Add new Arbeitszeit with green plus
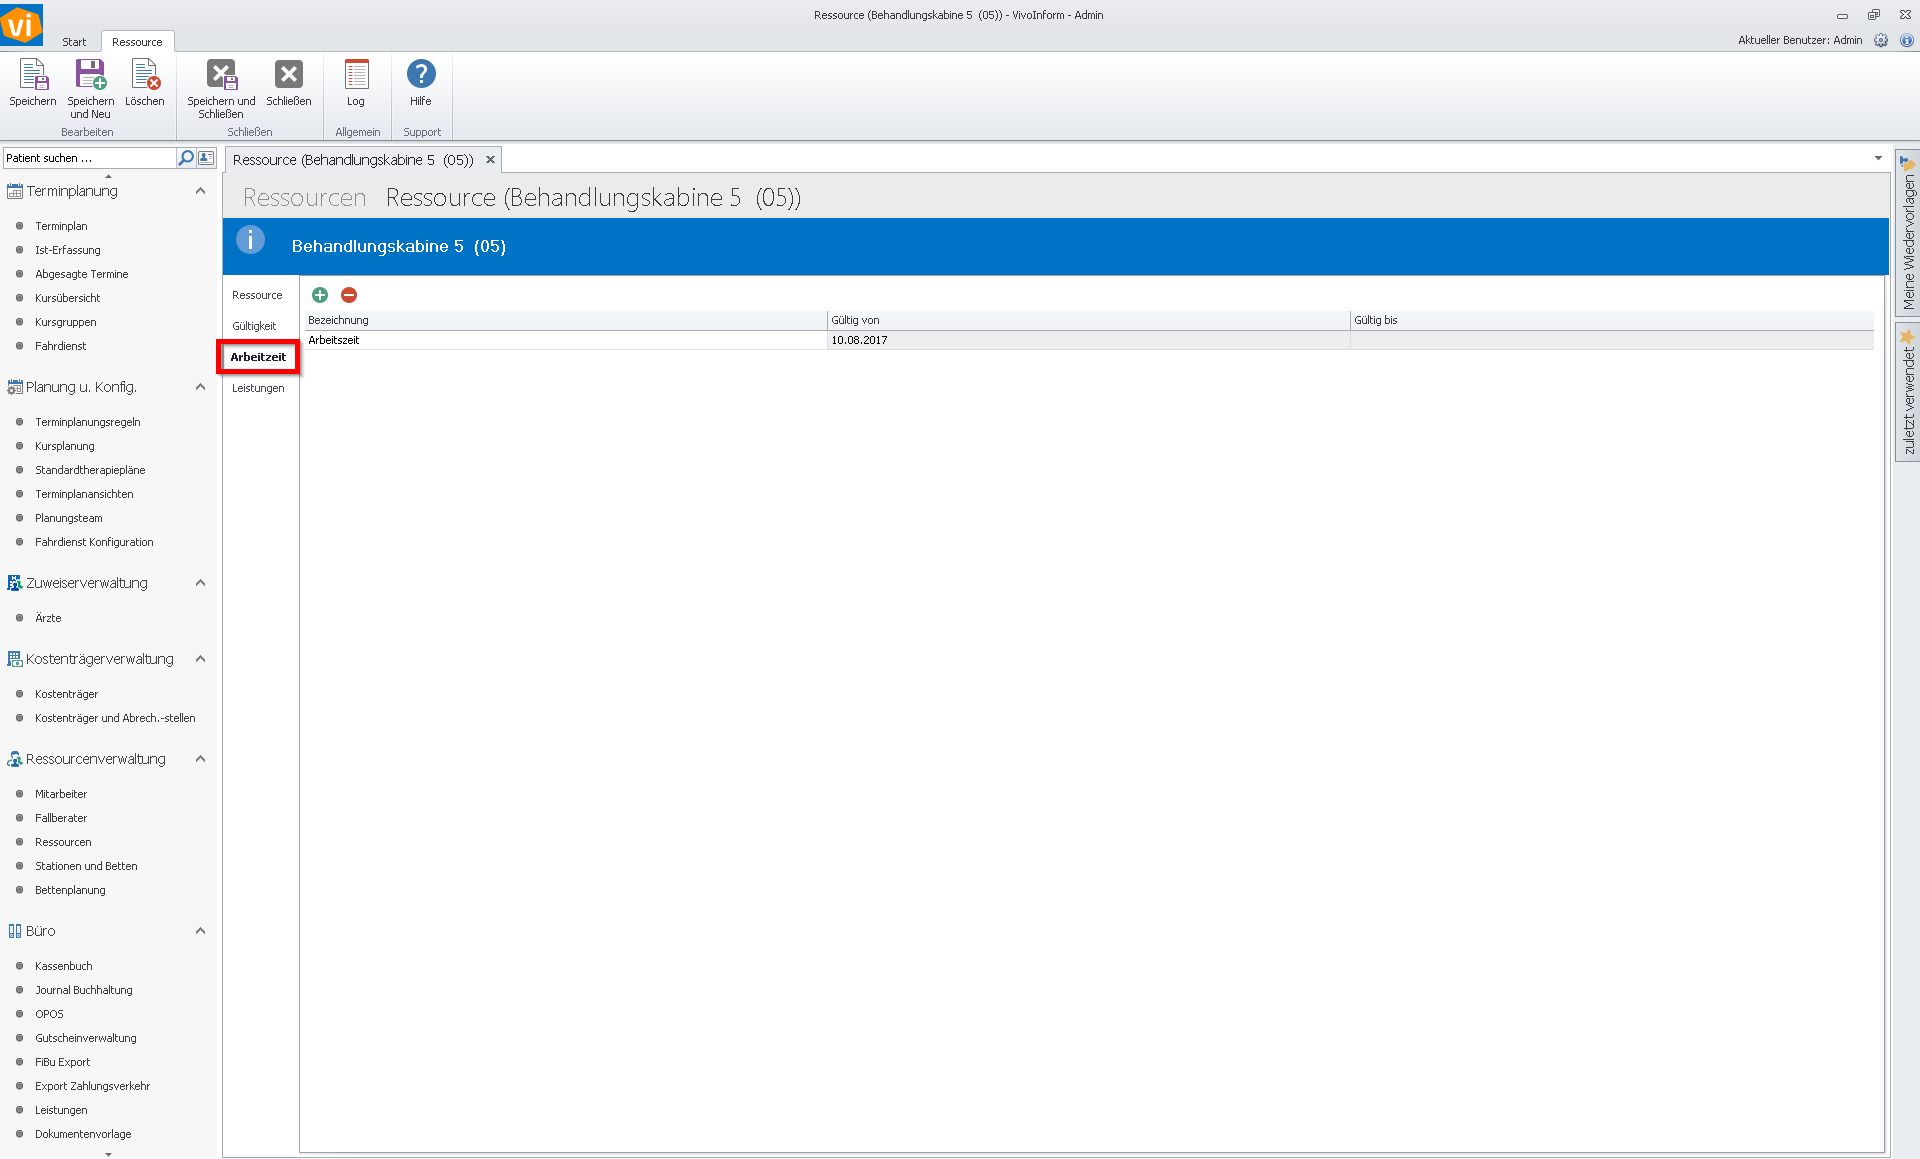The height and width of the screenshot is (1159, 1920). tap(320, 295)
